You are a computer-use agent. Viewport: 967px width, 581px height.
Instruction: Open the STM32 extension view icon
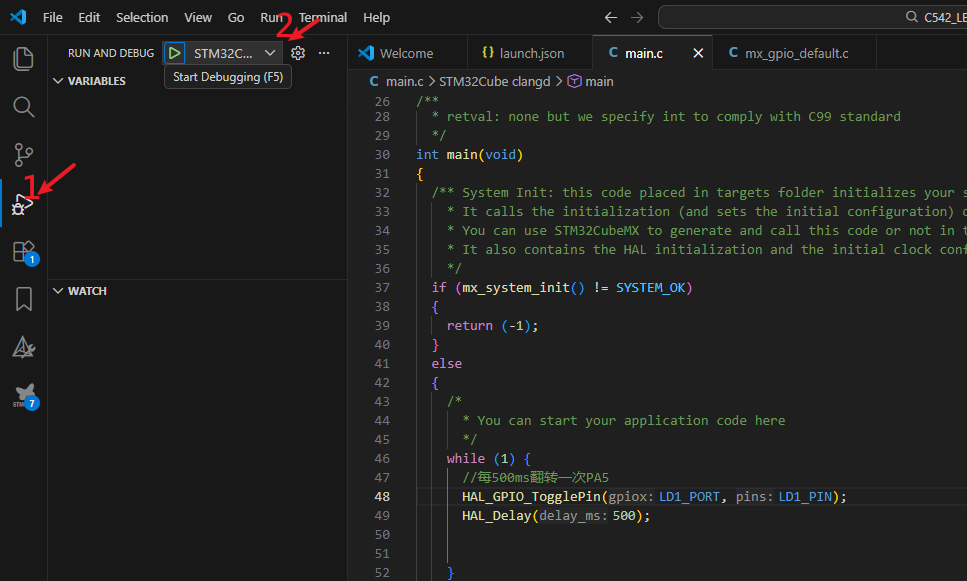pos(25,396)
